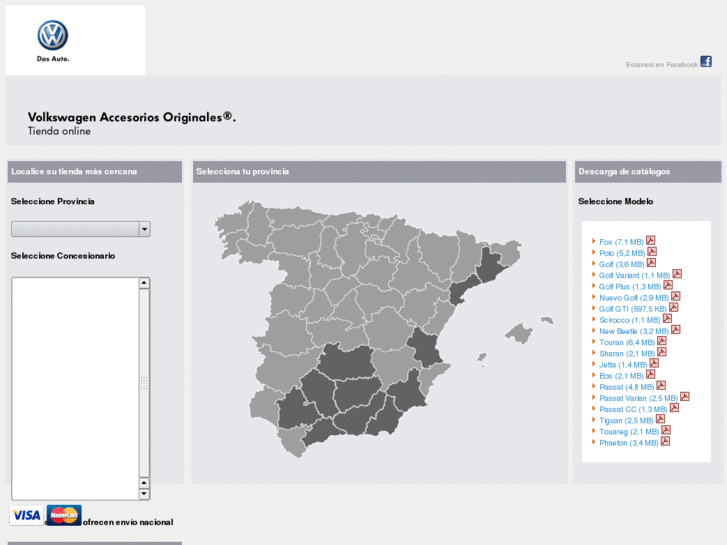727x545 pixels.
Task: Click the PDF icon next to Fox
Action: [x=650, y=240]
